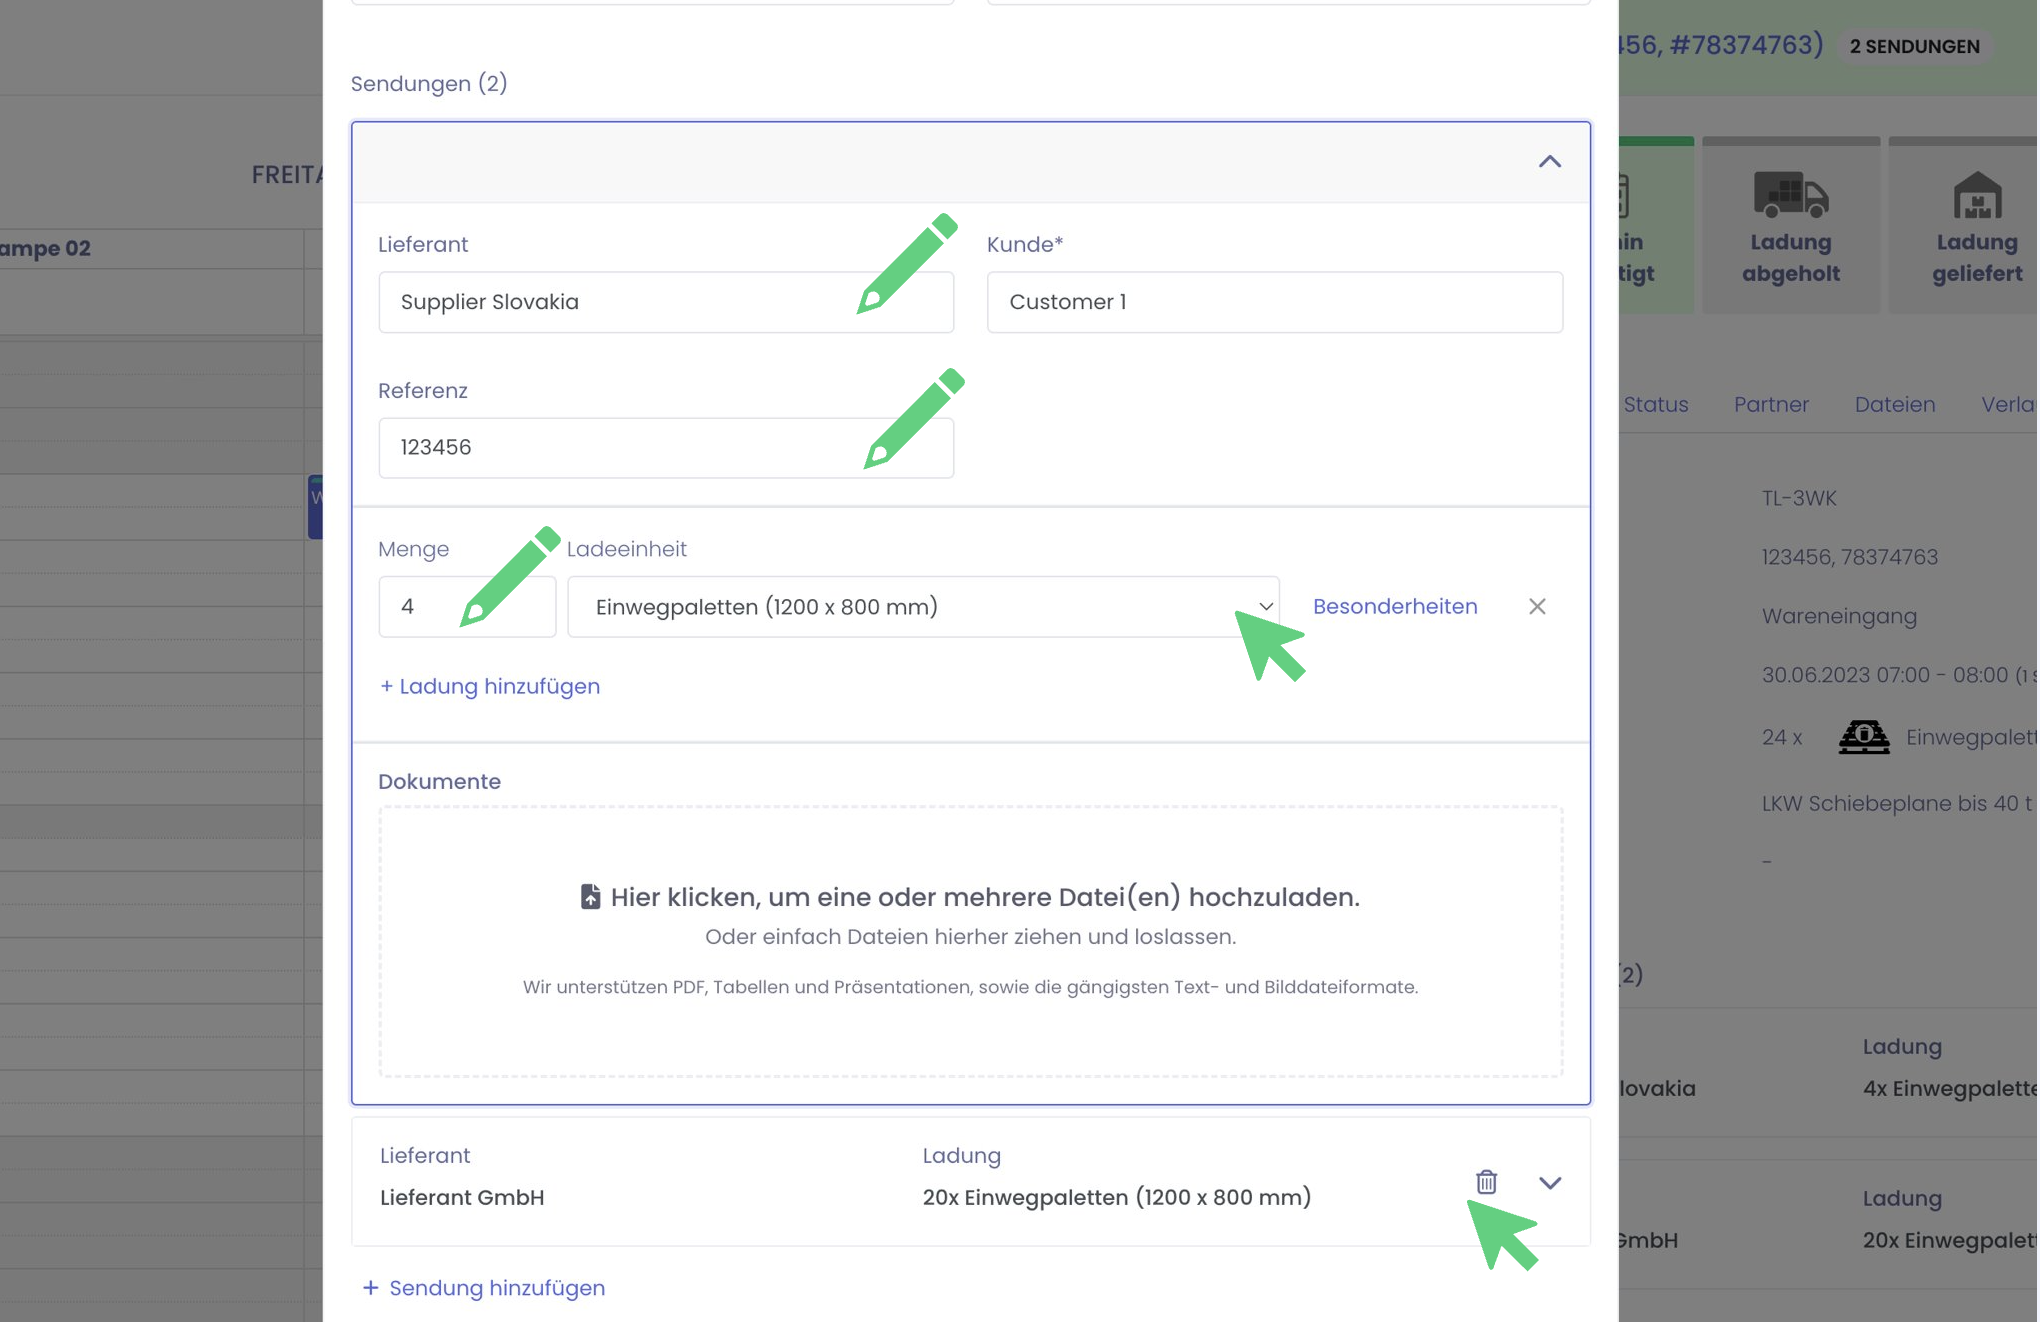This screenshot has width=2040, height=1322.
Task: Select the Status tab
Action: [x=1655, y=404]
